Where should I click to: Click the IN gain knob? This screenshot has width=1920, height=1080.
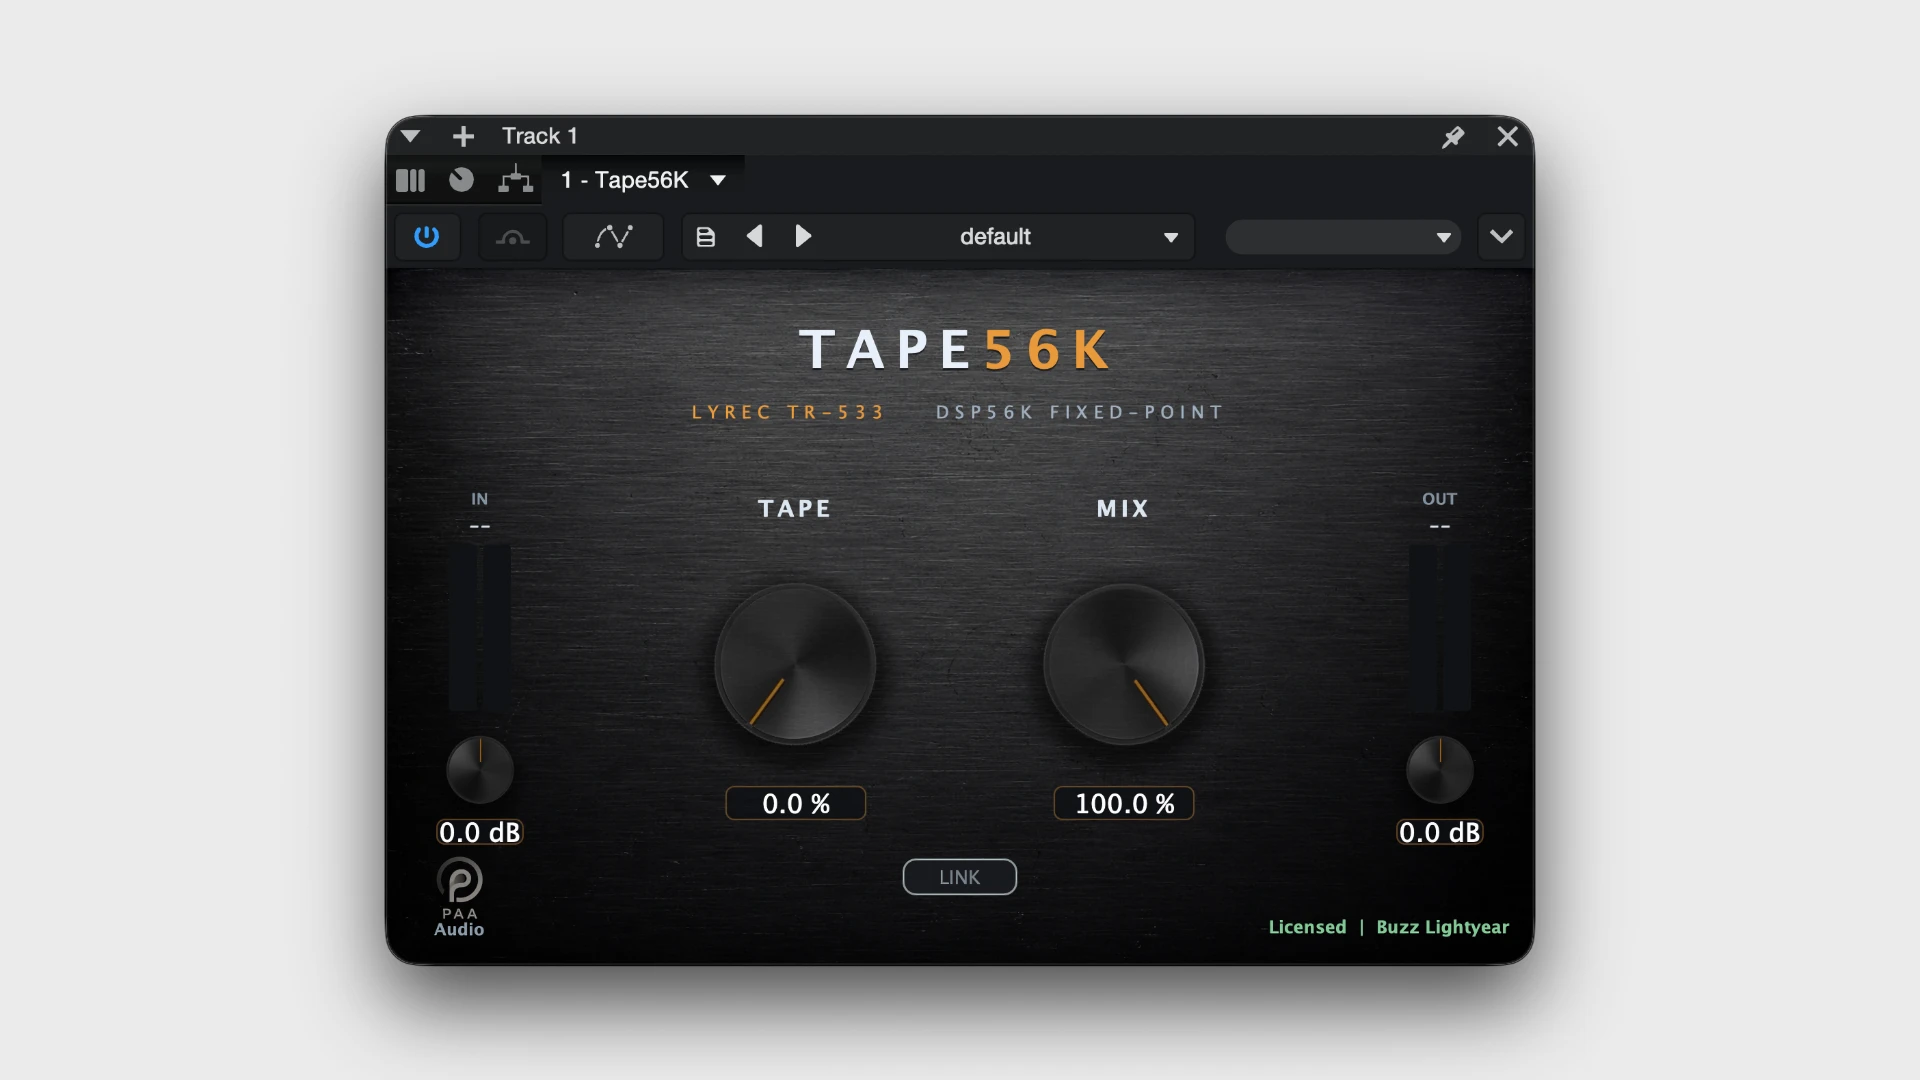480,770
